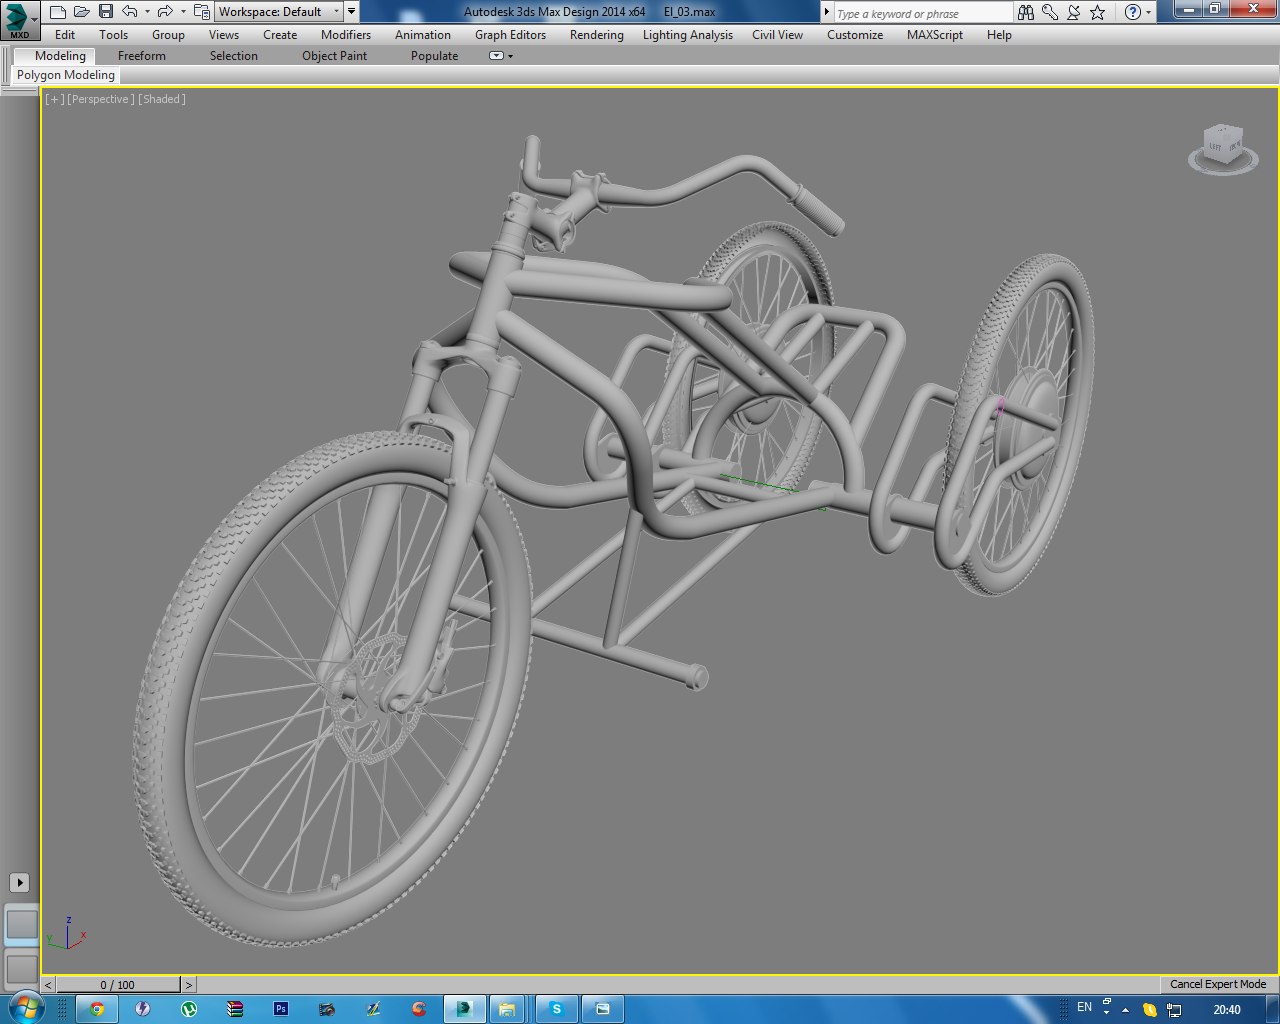Click the 0 / 100 time slider
This screenshot has width=1280, height=1024.
pyautogui.click(x=118, y=985)
